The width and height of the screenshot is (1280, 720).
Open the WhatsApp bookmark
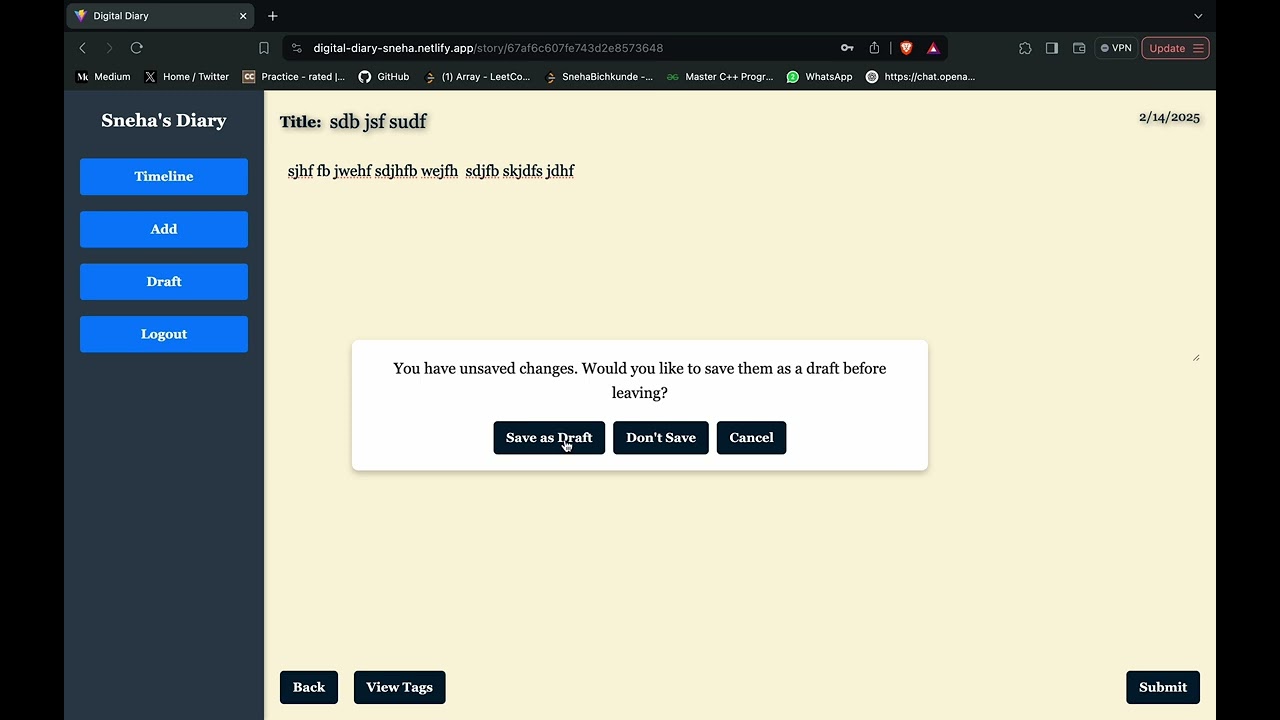pyautogui.click(x=820, y=77)
